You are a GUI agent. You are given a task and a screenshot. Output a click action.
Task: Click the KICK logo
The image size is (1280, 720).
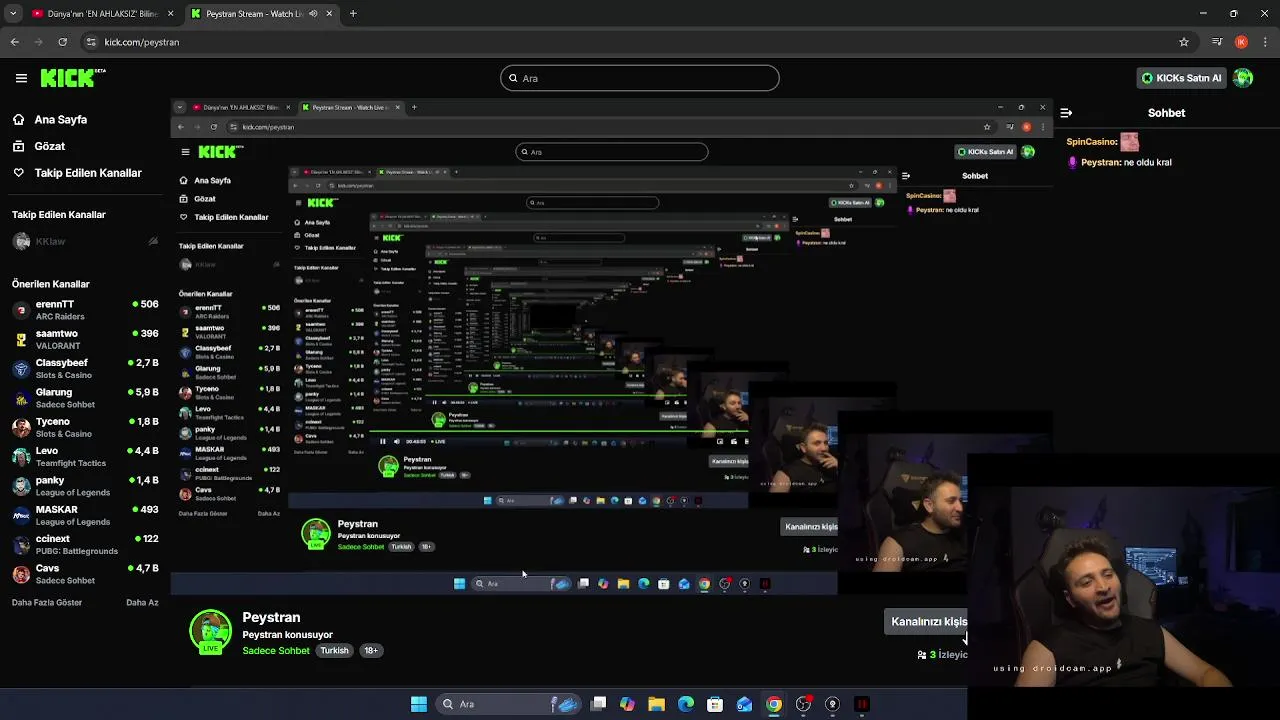[x=73, y=77]
